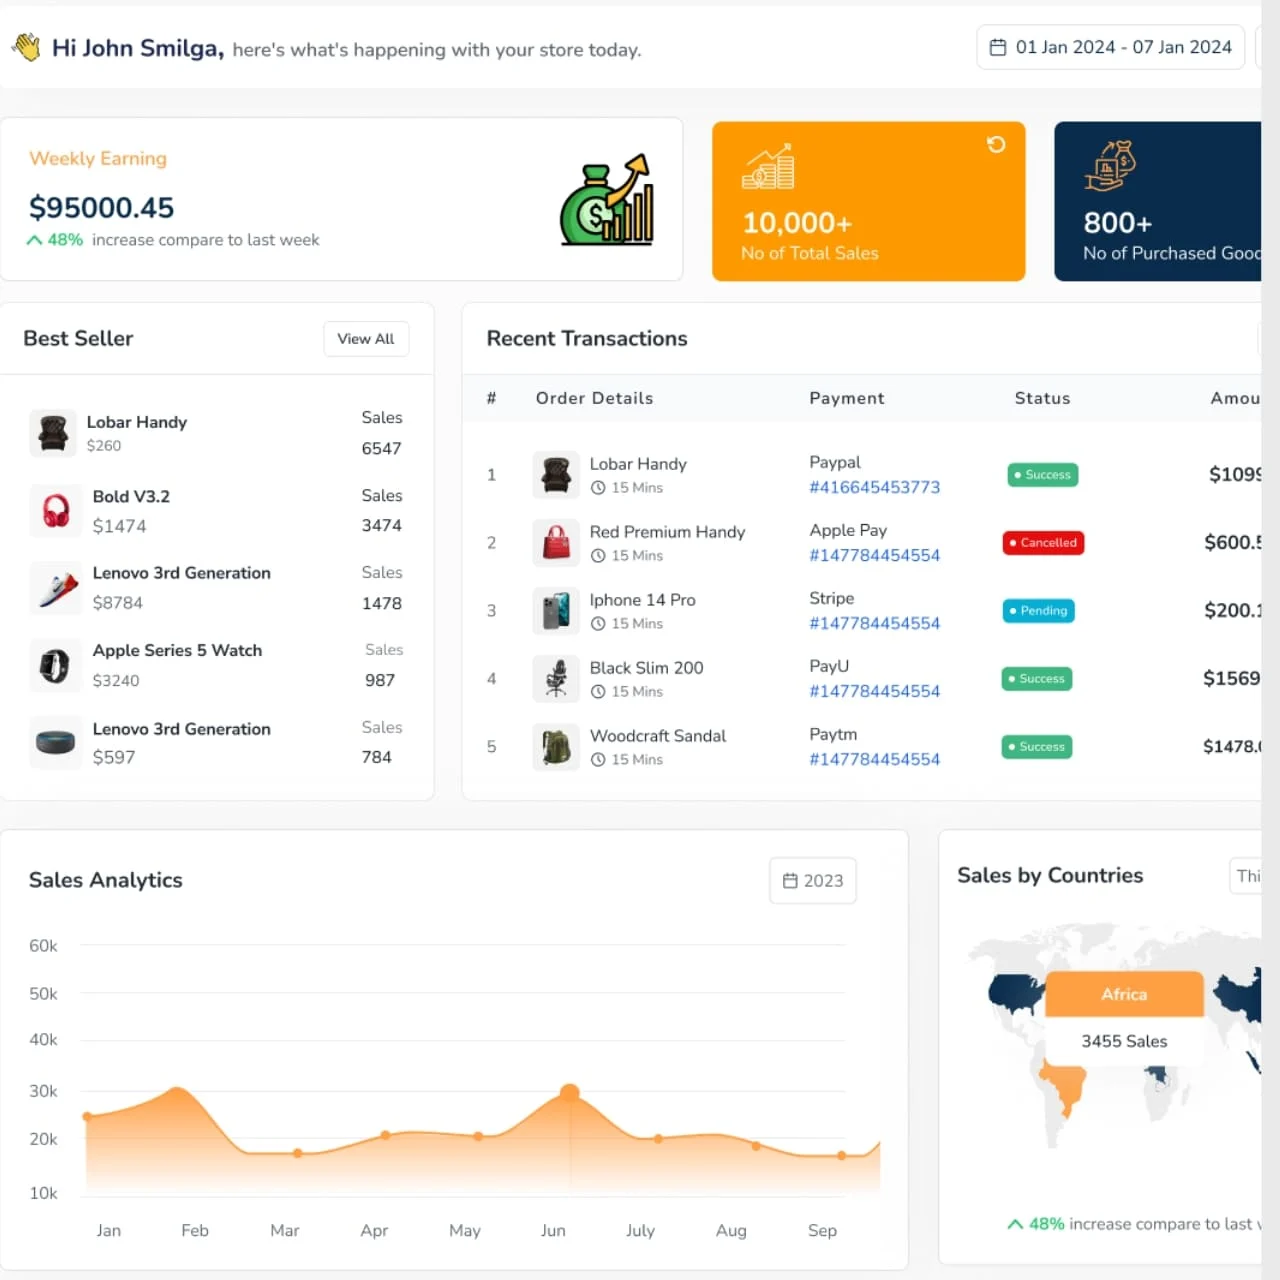Click the calendar icon beside the 2023 selector
This screenshot has height=1280, width=1280.
point(790,880)
